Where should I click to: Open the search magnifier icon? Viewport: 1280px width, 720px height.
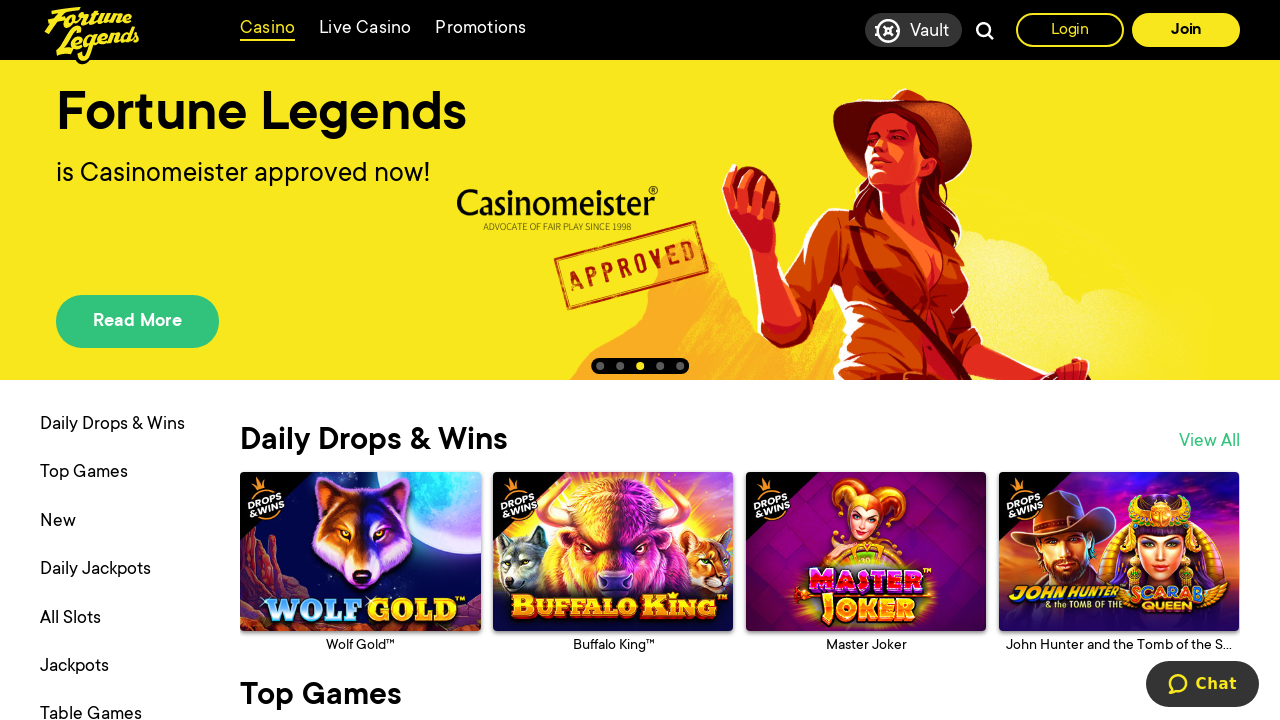985,30
